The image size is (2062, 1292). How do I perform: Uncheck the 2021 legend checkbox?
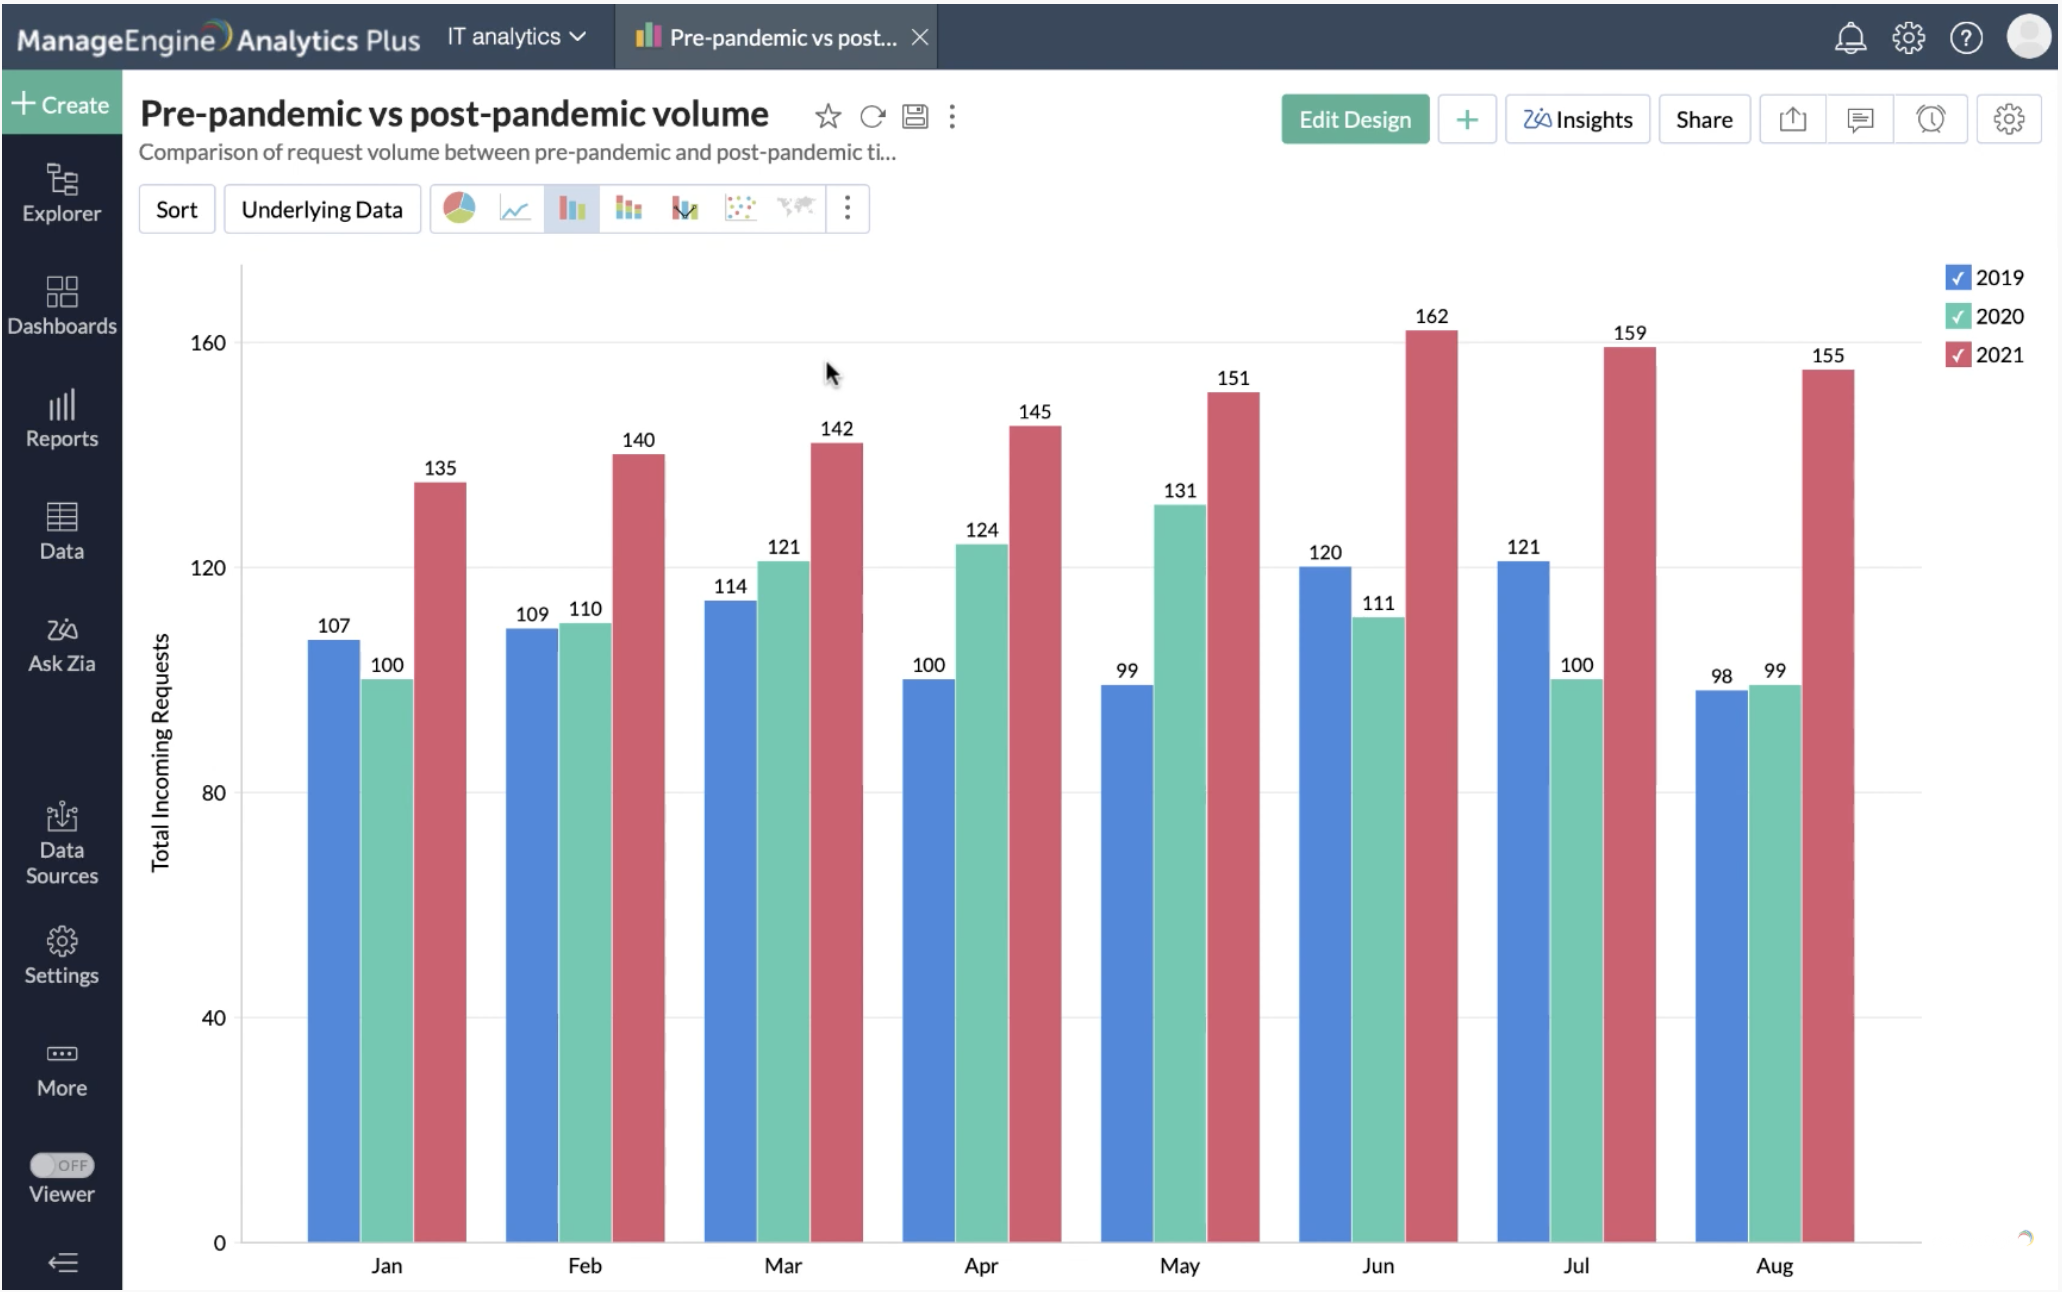click(x=1957, y=355)
